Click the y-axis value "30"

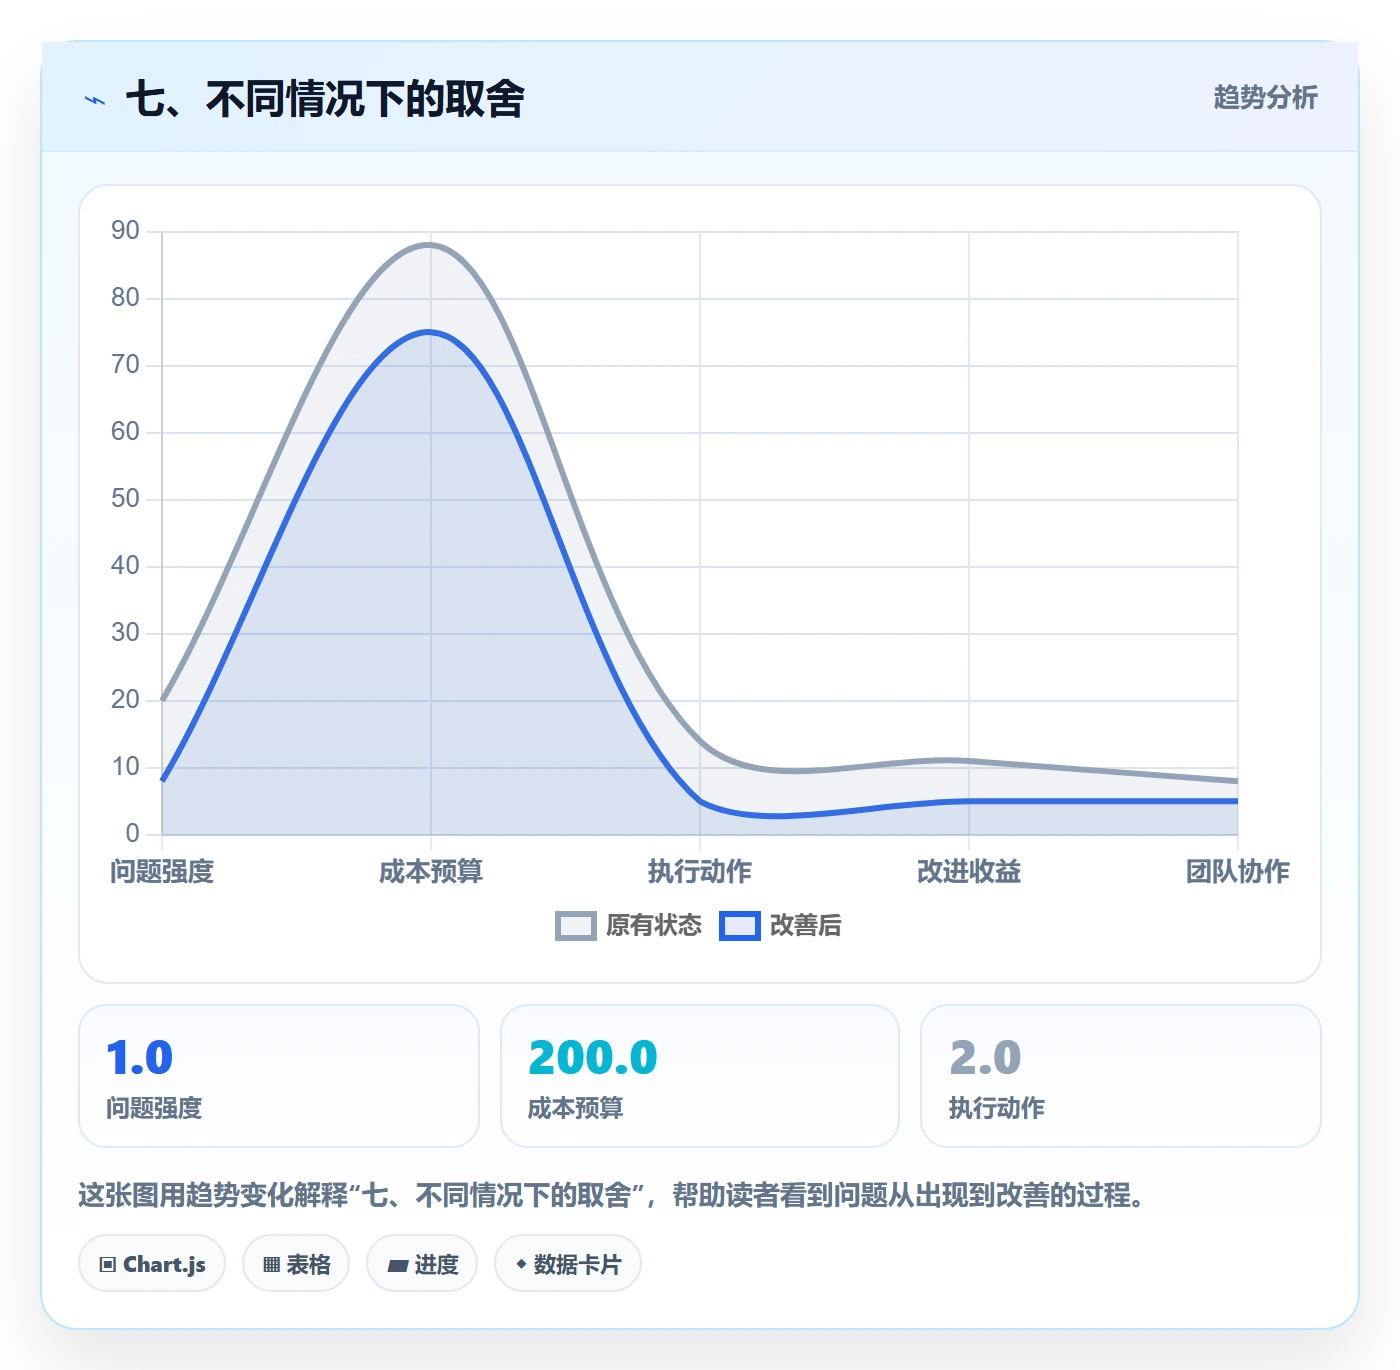pyautogui.click(x=125, y=633)
